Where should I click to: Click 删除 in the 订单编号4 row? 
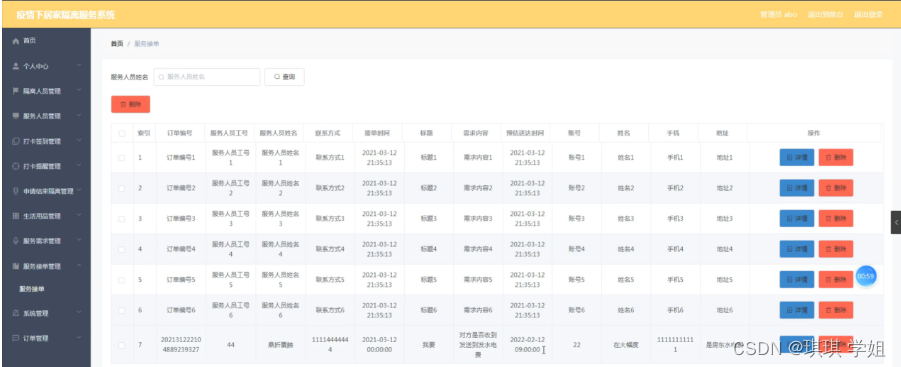click(x=835, y=249)
